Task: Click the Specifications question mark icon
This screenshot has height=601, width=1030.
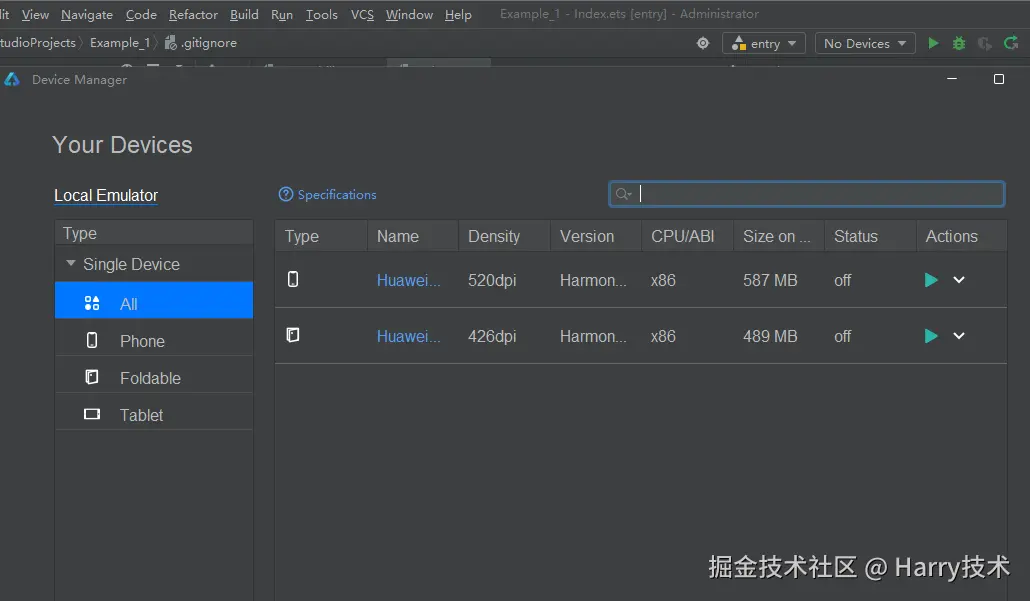Action: point(286,194)
